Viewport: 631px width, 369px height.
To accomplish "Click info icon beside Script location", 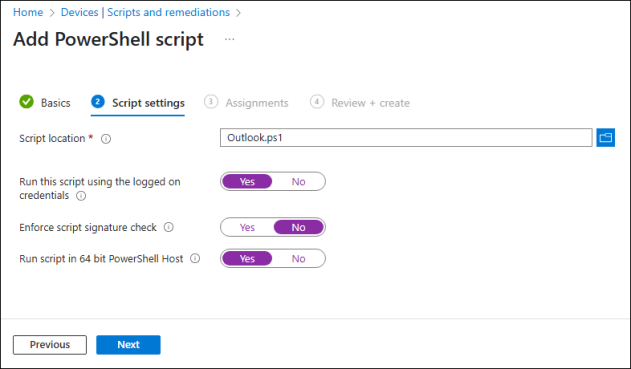I will pos(106,139).
